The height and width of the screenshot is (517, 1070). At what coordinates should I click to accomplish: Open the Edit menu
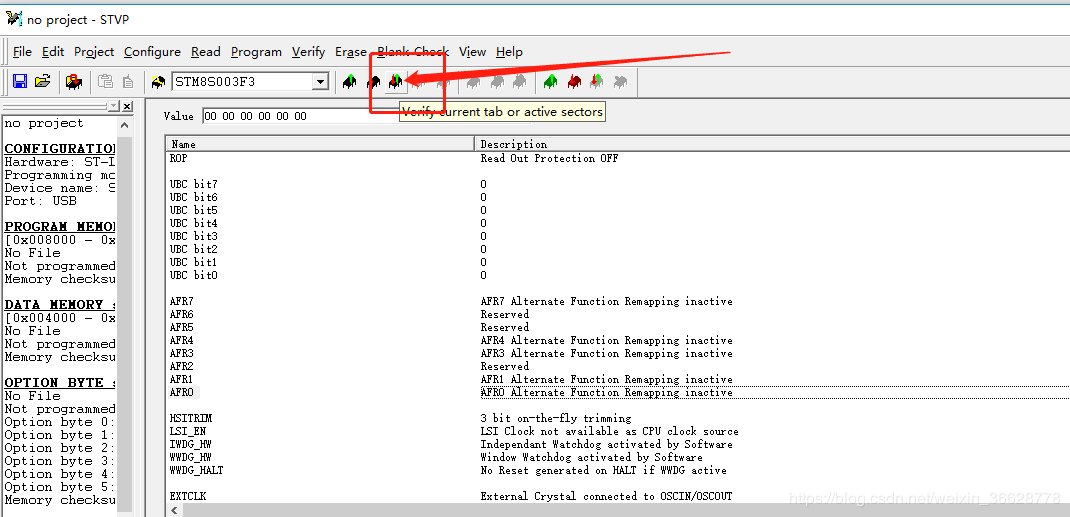[53, 52]
